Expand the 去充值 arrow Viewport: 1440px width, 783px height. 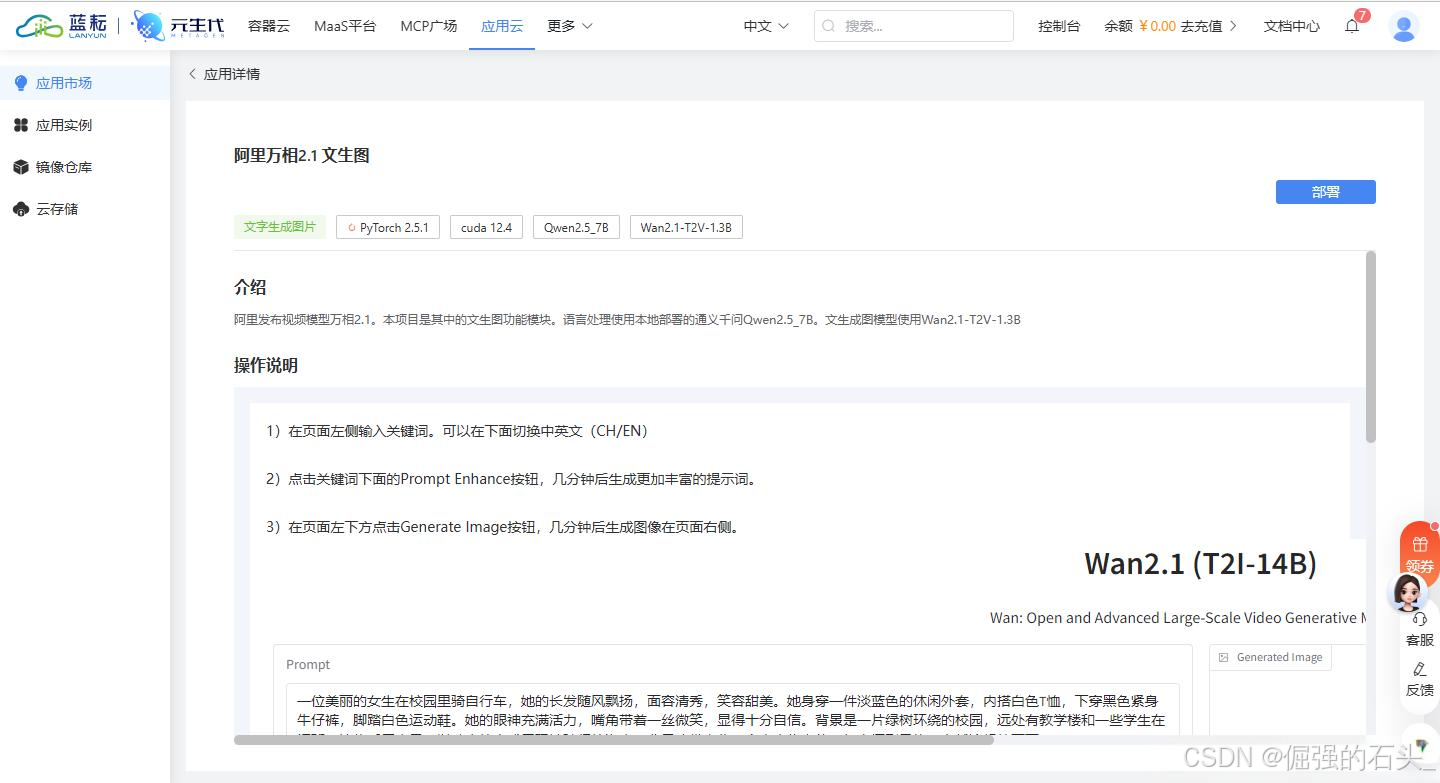tap(1232, 26)
